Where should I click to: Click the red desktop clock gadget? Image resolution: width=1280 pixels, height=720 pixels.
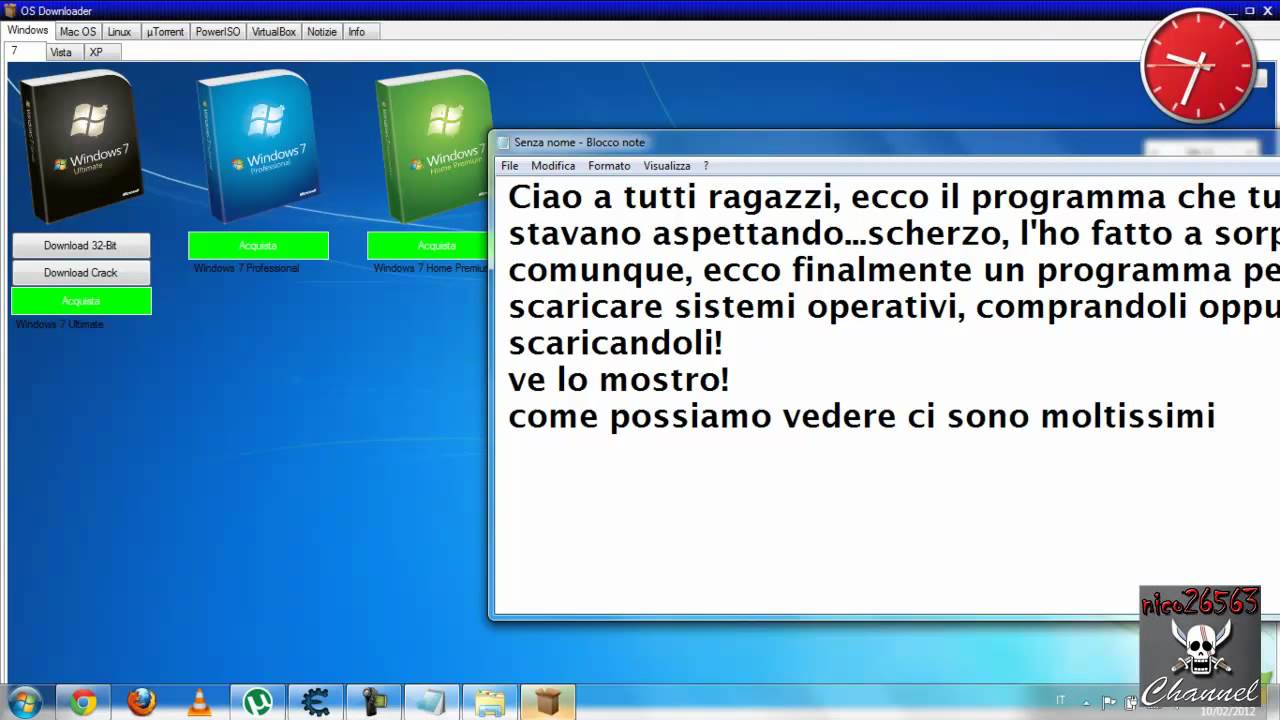(1198, 67)
